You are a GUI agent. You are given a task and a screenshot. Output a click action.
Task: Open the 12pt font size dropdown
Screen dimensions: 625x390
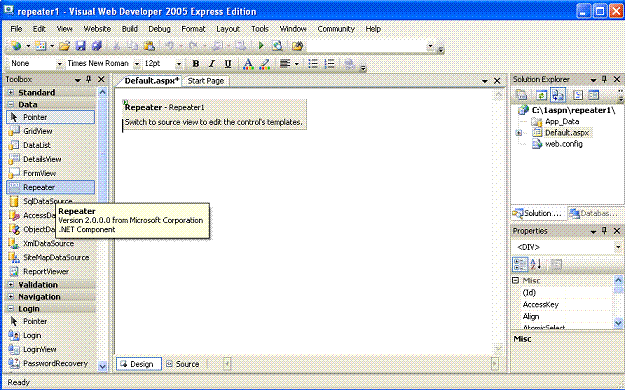(179, 64)
